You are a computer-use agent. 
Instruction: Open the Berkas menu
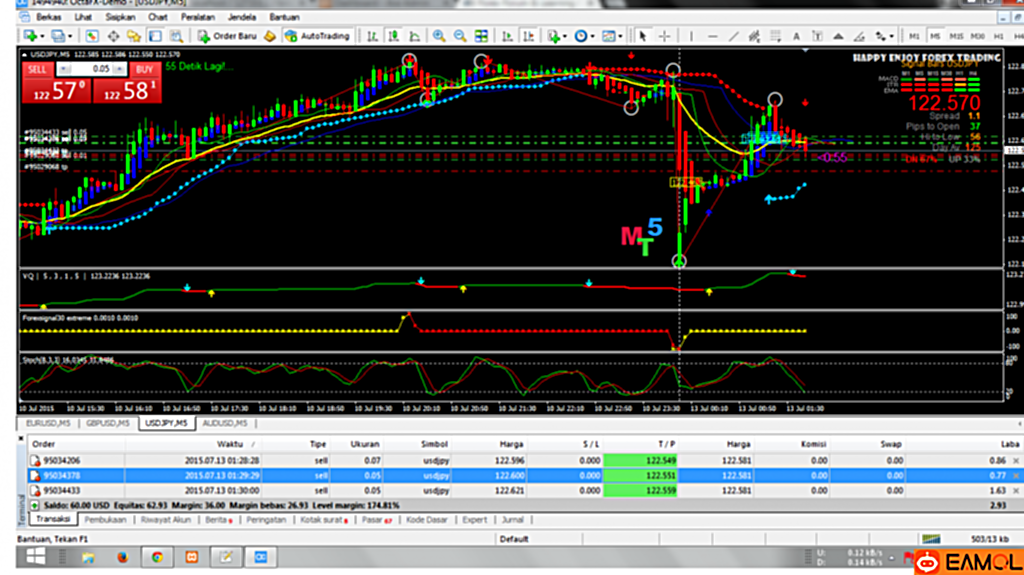[x=48, y=18]
